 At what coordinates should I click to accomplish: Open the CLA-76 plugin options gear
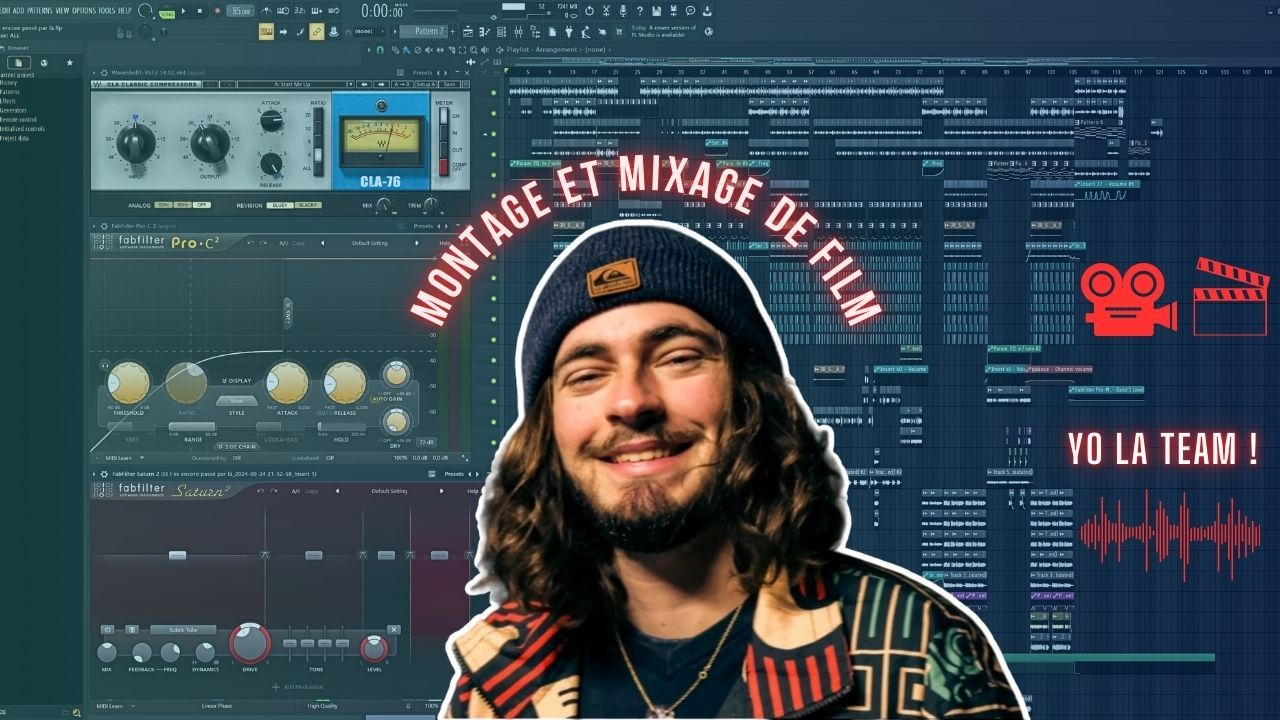[x=104, y=73]
